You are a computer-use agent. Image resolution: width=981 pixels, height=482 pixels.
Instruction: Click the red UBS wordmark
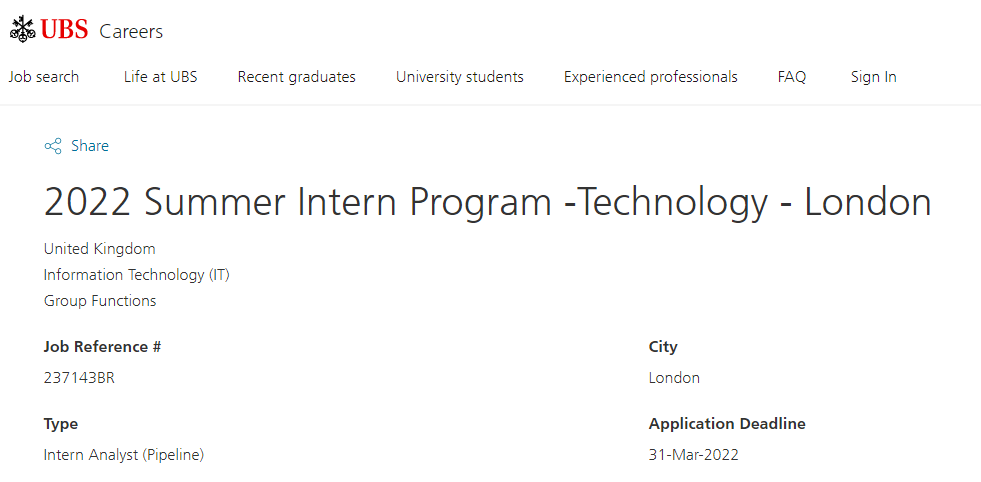[64, 29]
